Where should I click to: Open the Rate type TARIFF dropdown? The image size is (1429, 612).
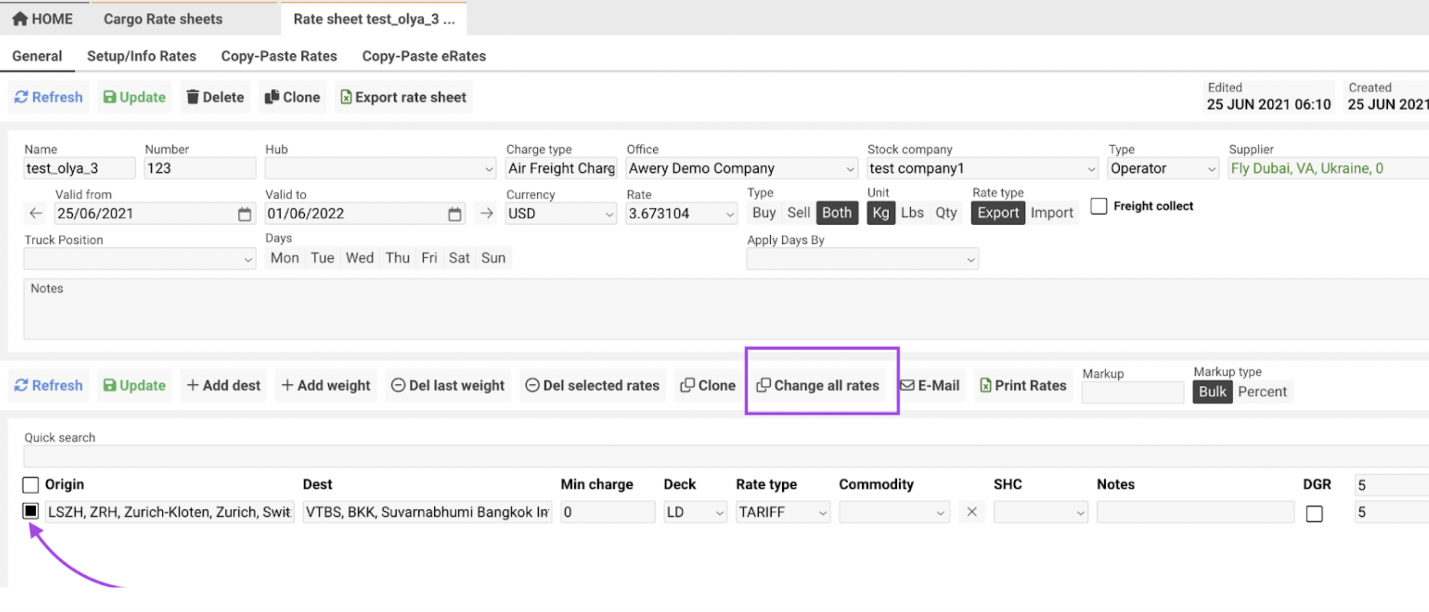coord(783,512)
